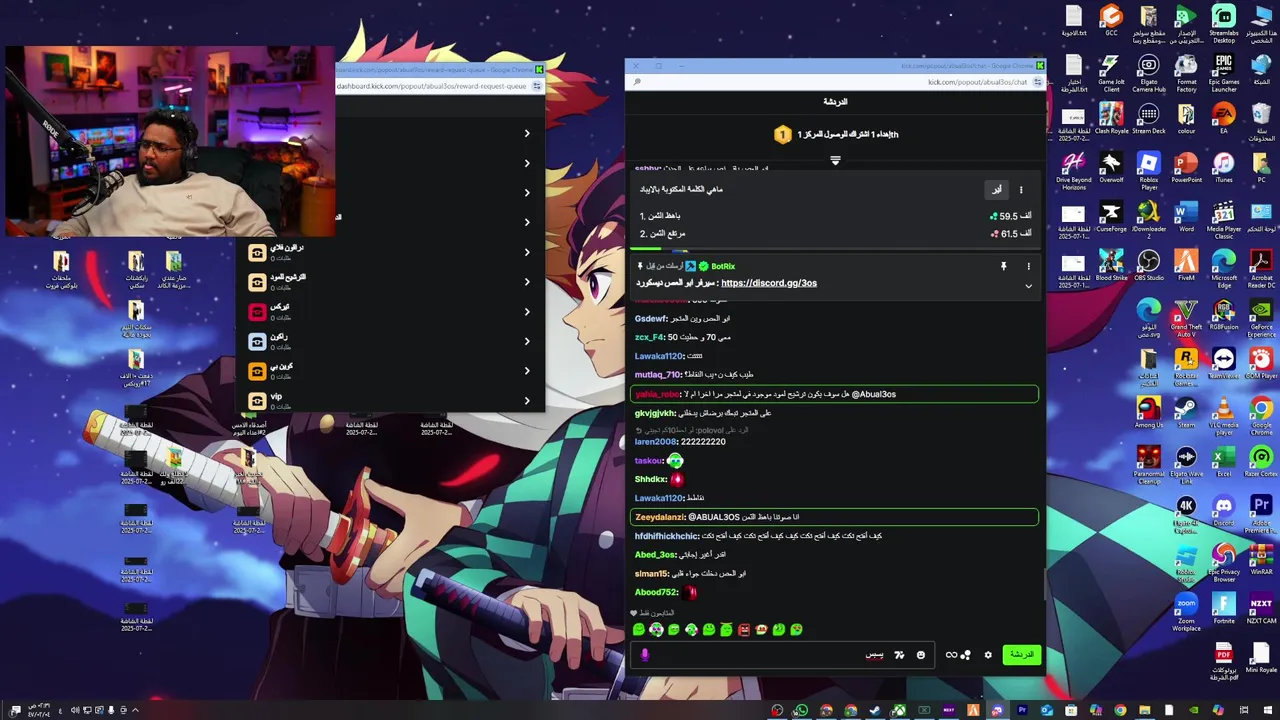Select the vip reward in queue list

tap(390, 401)
